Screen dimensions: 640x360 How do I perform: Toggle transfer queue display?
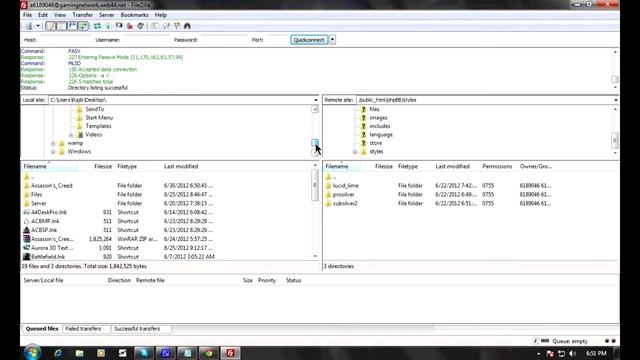(83, 26)
